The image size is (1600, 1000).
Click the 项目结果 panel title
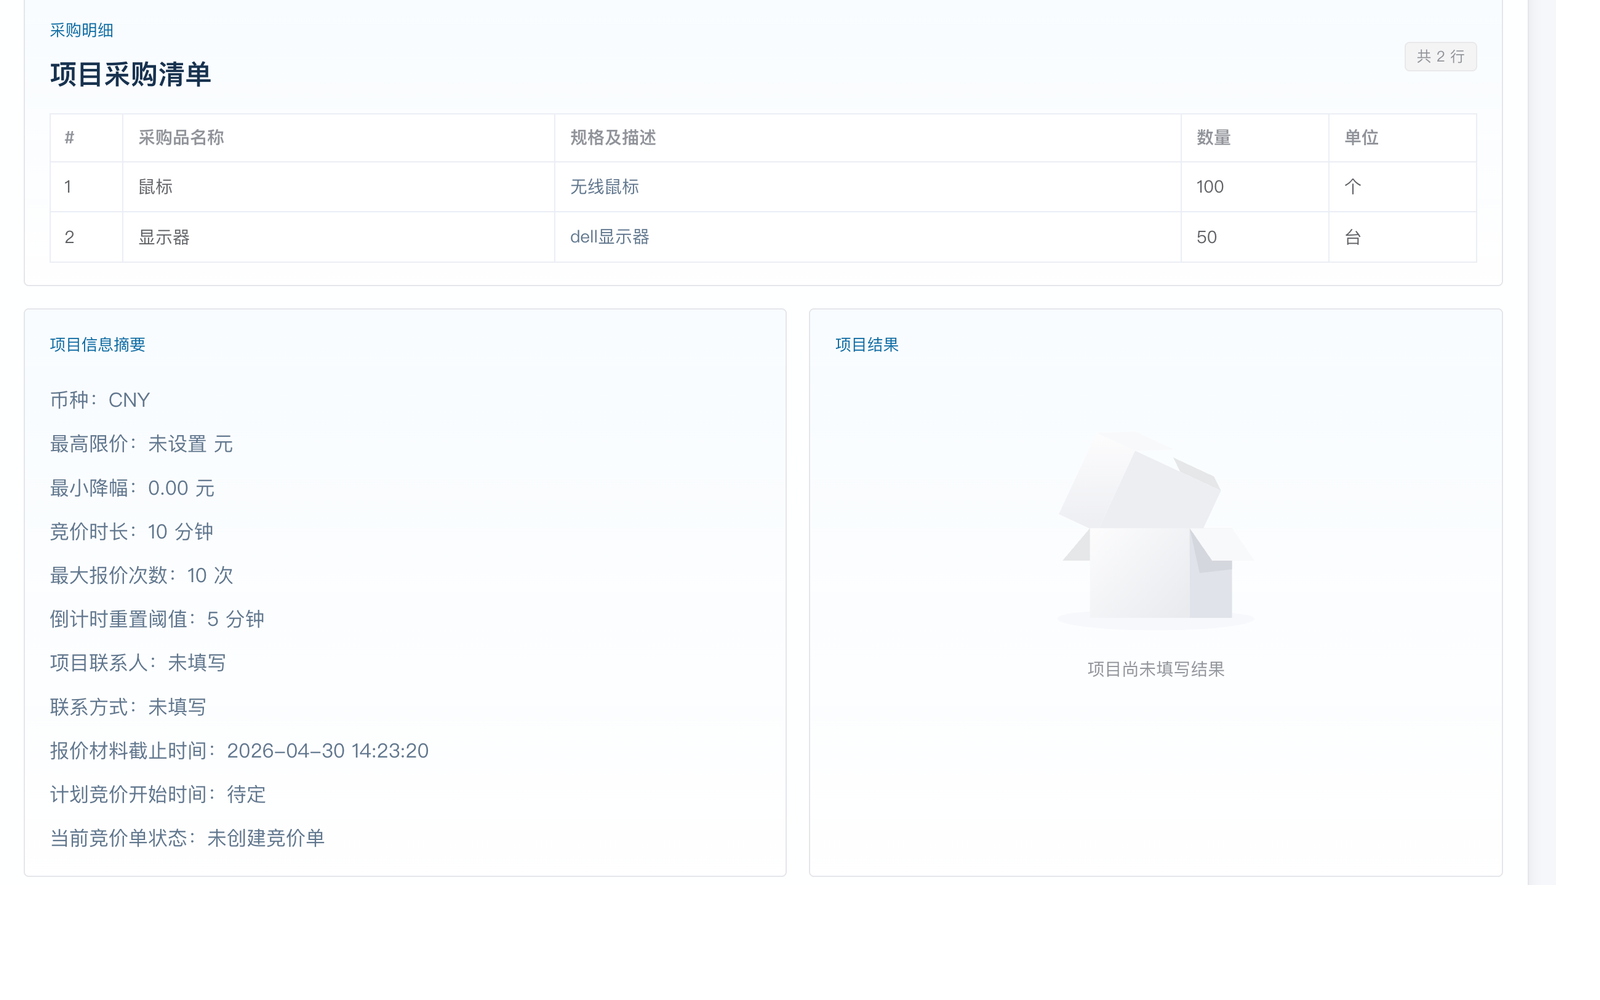pyautogui.click(x=867, y=345)
